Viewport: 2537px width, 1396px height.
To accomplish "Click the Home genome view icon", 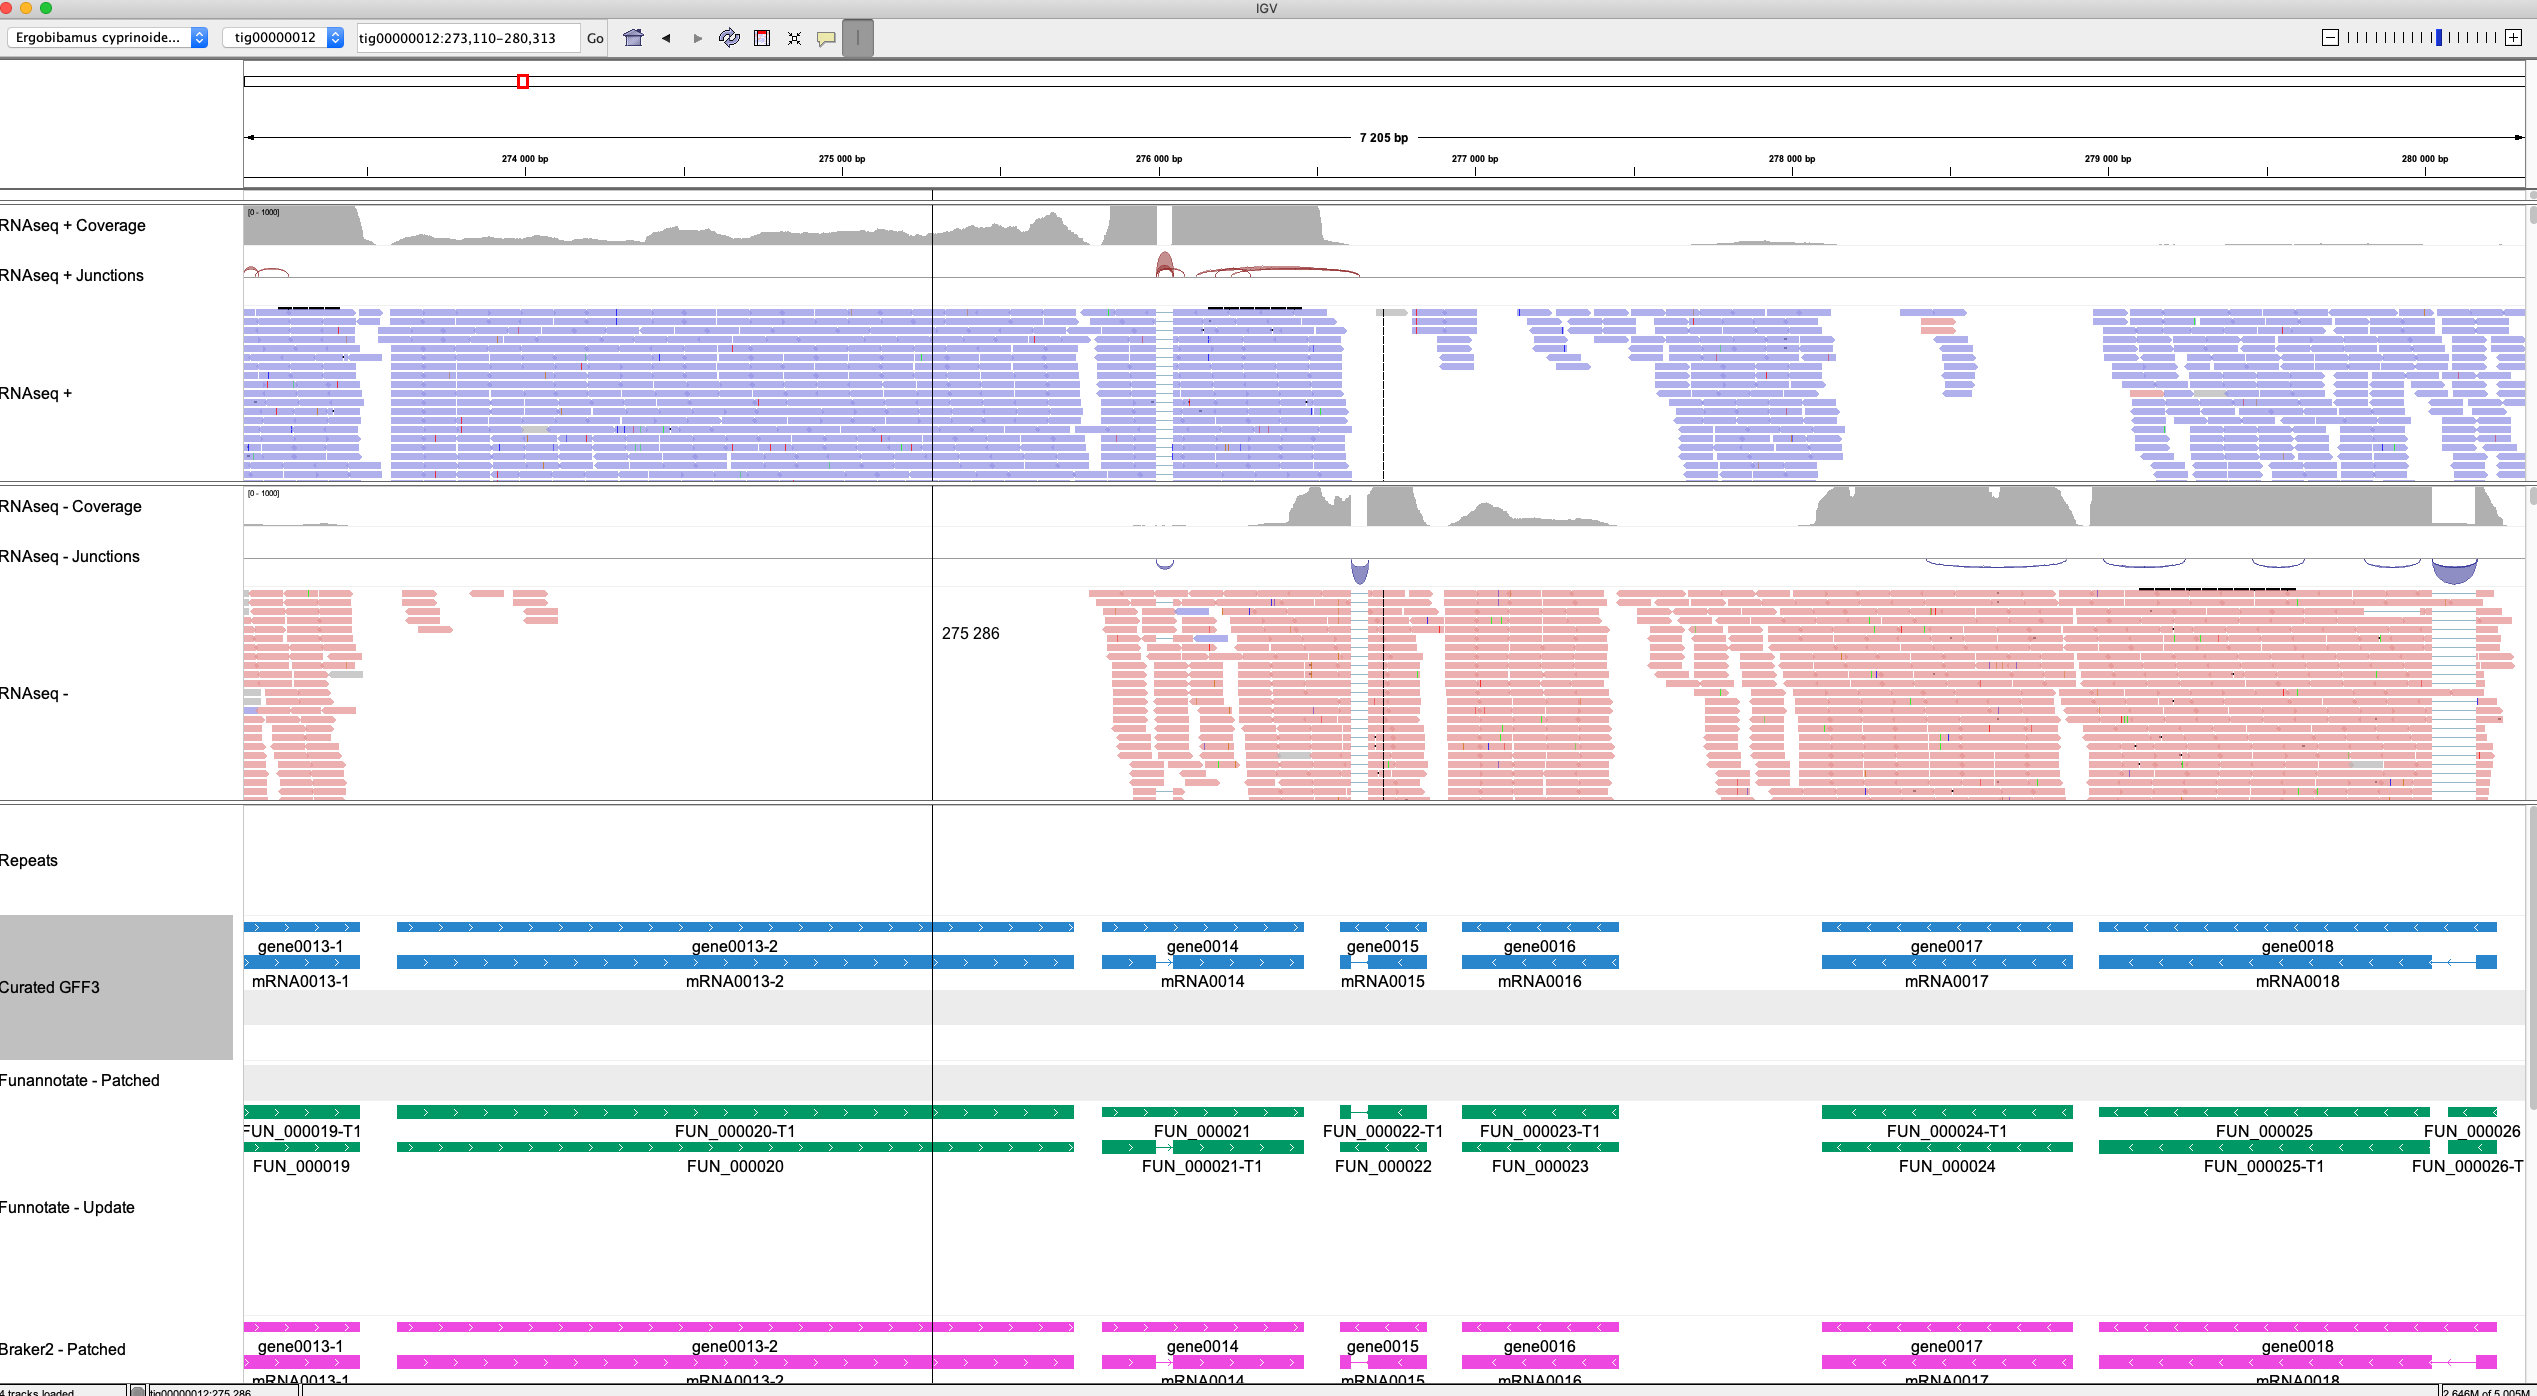I will [633, 38].
